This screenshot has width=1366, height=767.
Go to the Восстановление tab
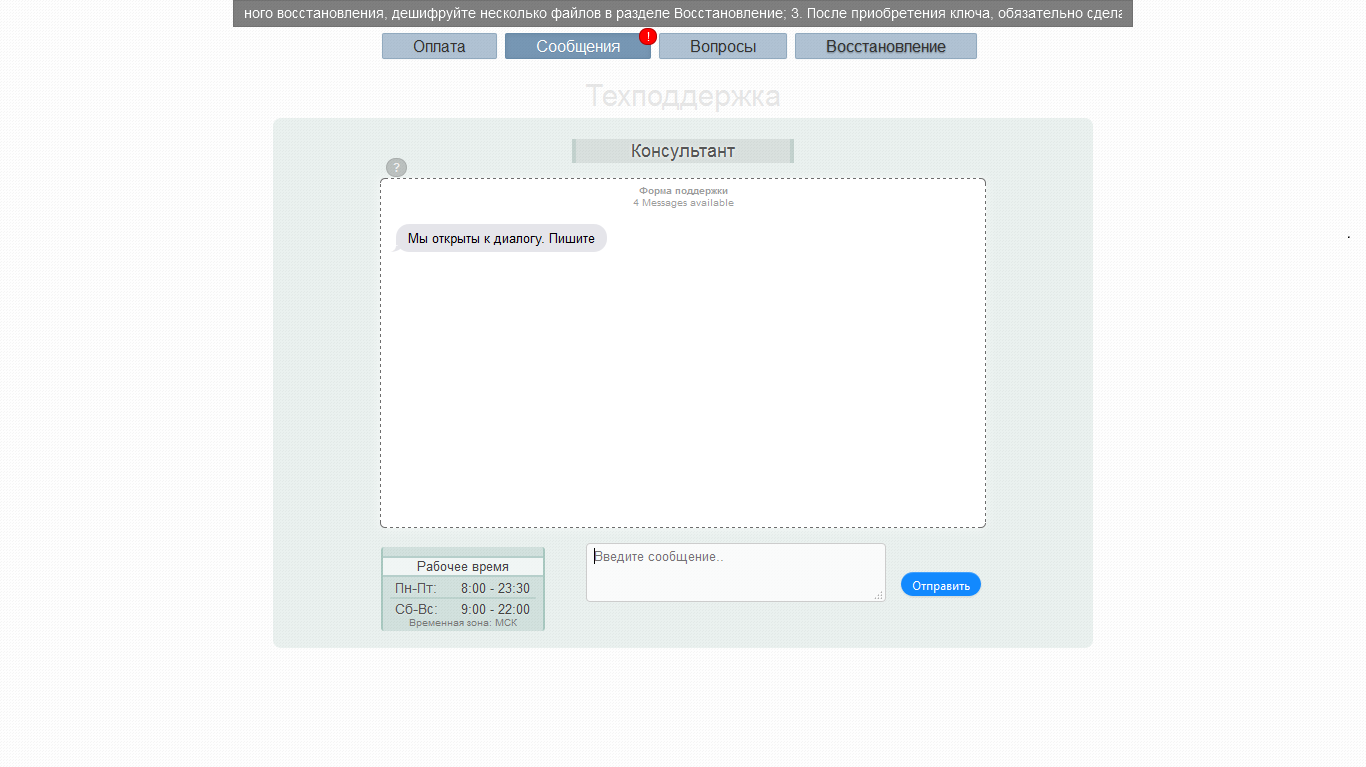click(x=885, y=47)
